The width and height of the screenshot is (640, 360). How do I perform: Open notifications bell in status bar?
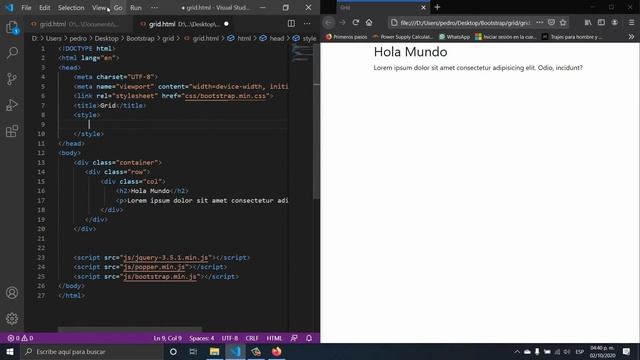pos(309,338)
